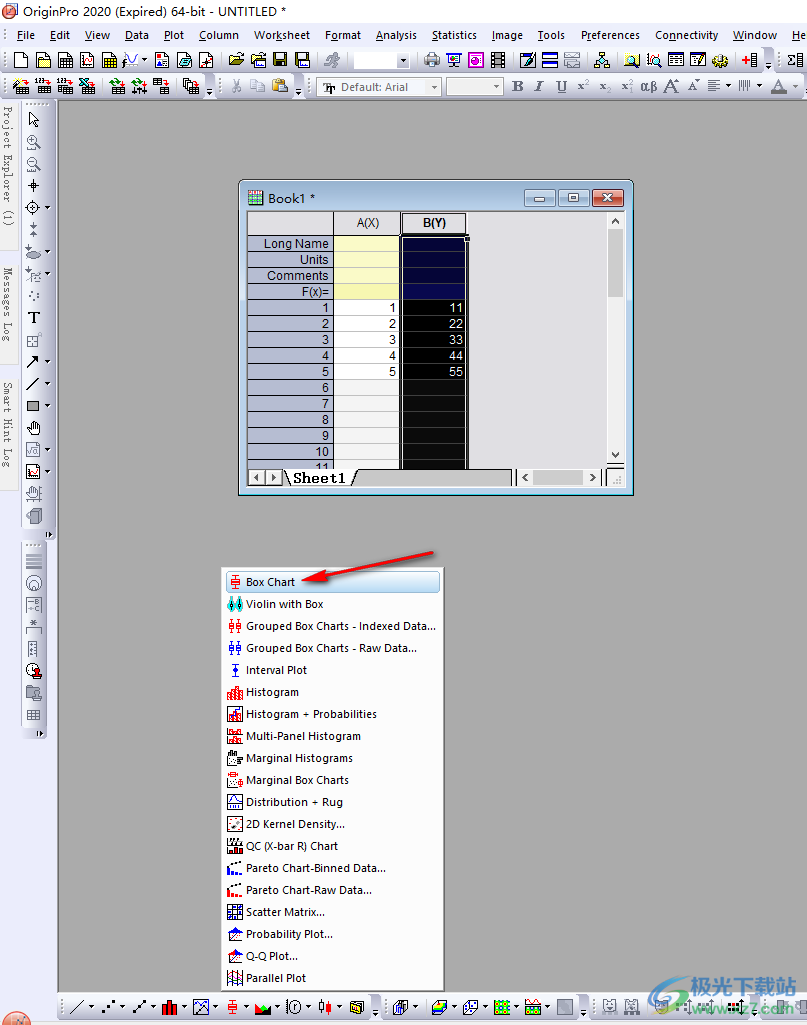
Task: Click the Cut scissors icon
Action: [x=237, y=86]
